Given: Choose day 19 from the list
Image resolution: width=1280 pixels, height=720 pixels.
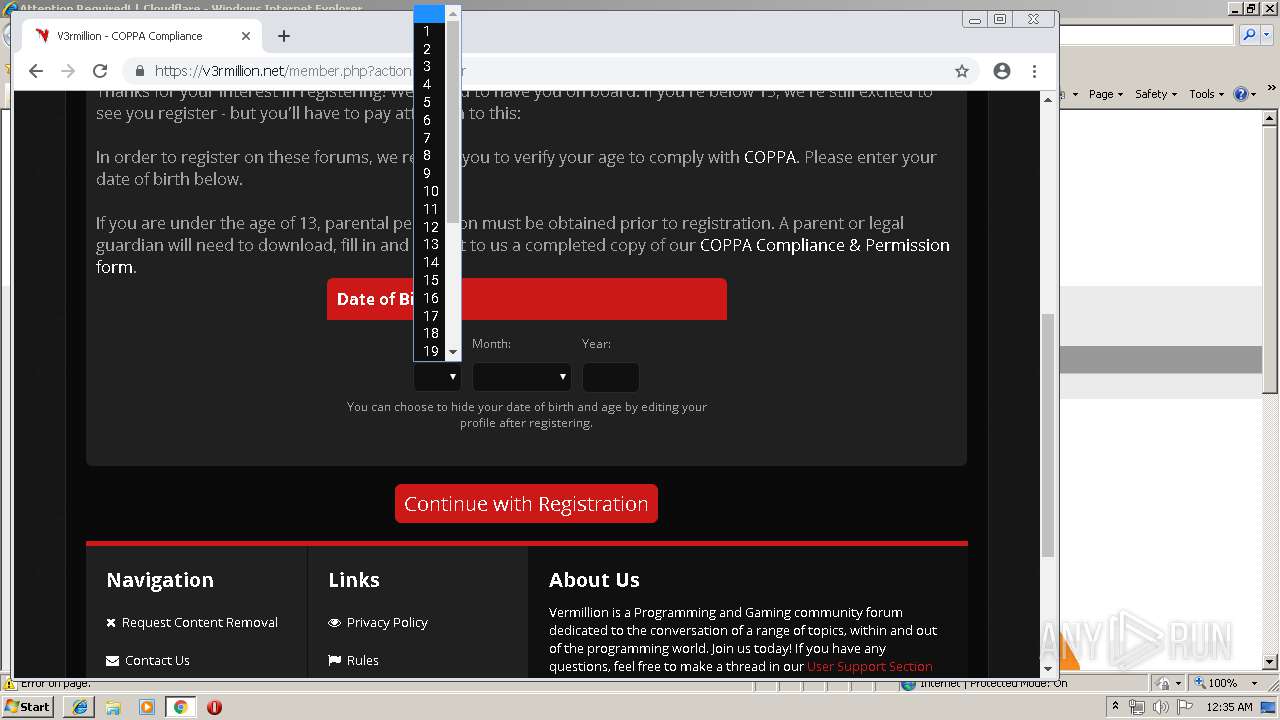Looking at the screenshot, I should (x=429, y=351).
